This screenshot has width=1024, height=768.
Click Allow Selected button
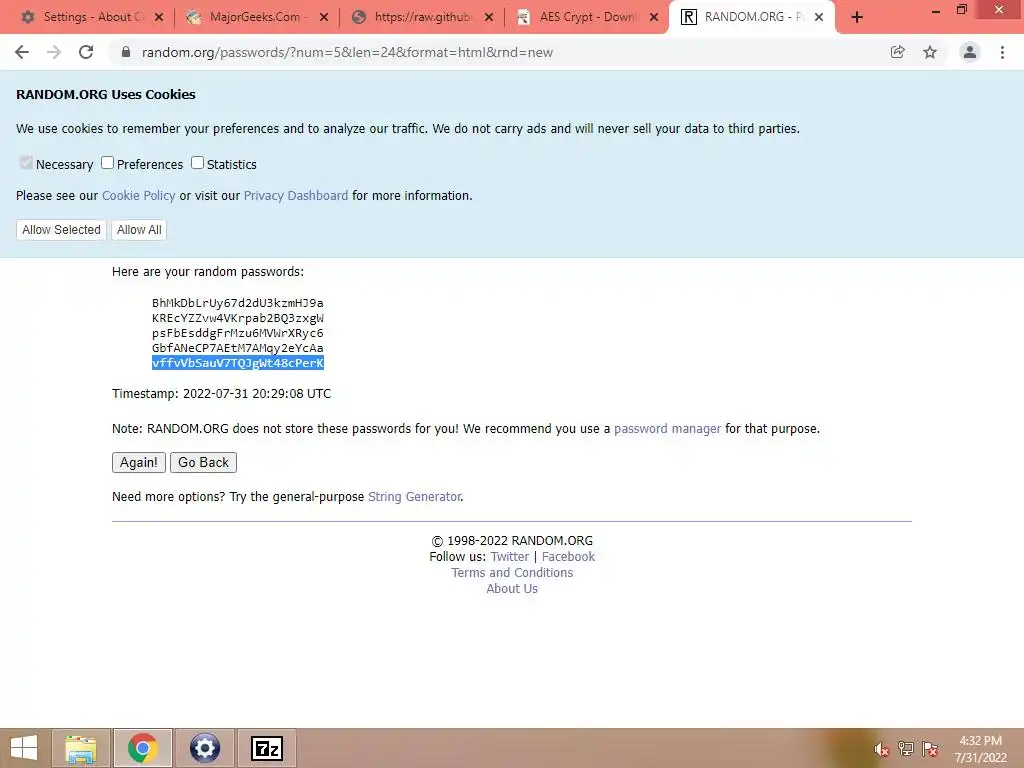[x=61, y=230]
